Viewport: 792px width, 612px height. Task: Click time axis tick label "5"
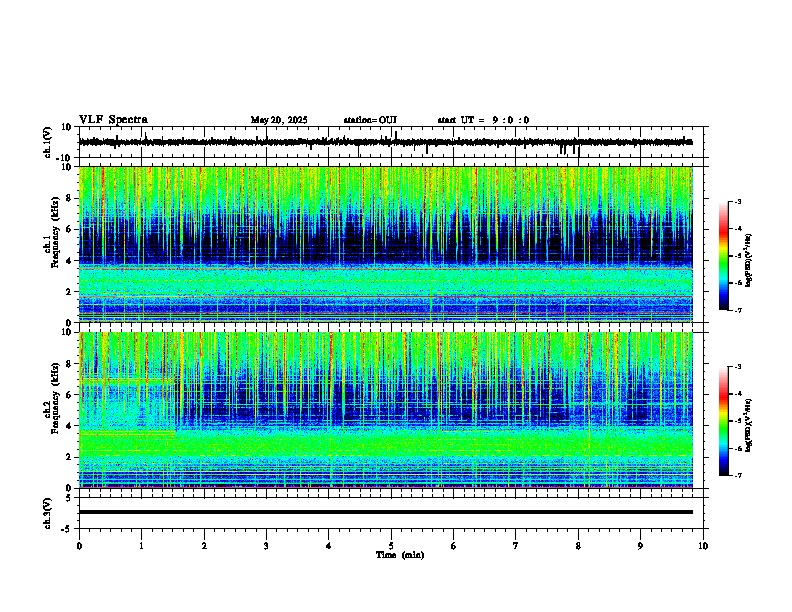391,546
